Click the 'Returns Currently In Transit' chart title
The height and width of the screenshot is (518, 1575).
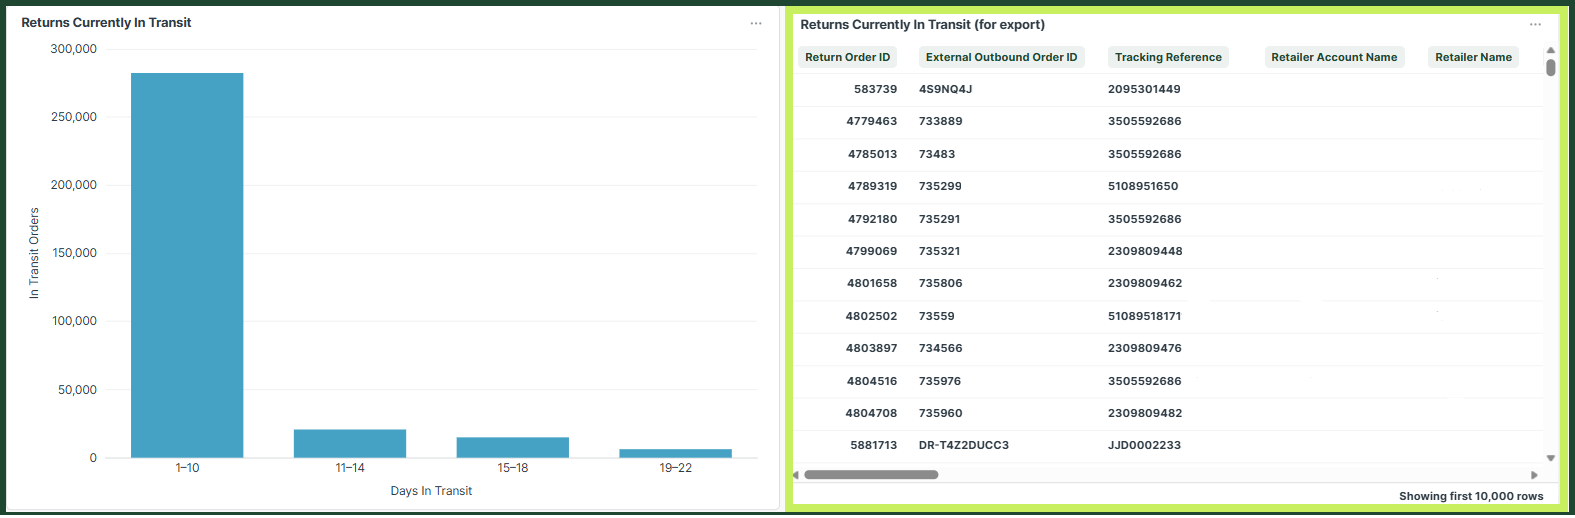click(106, 22)
